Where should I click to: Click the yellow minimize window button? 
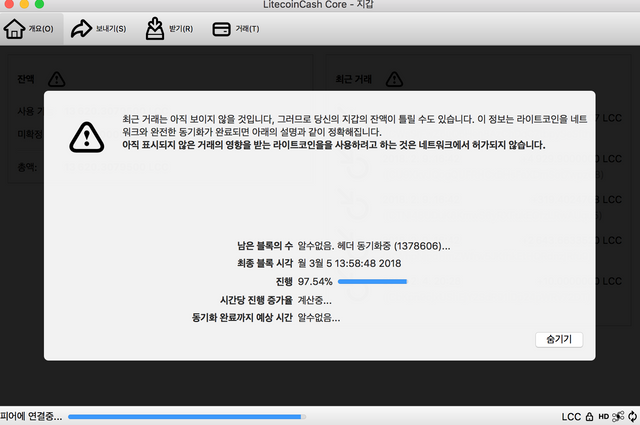tap(24, 4)
